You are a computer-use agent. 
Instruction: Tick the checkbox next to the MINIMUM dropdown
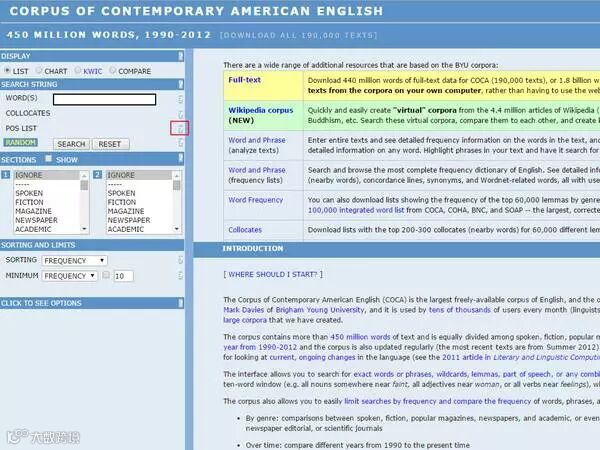106,275
